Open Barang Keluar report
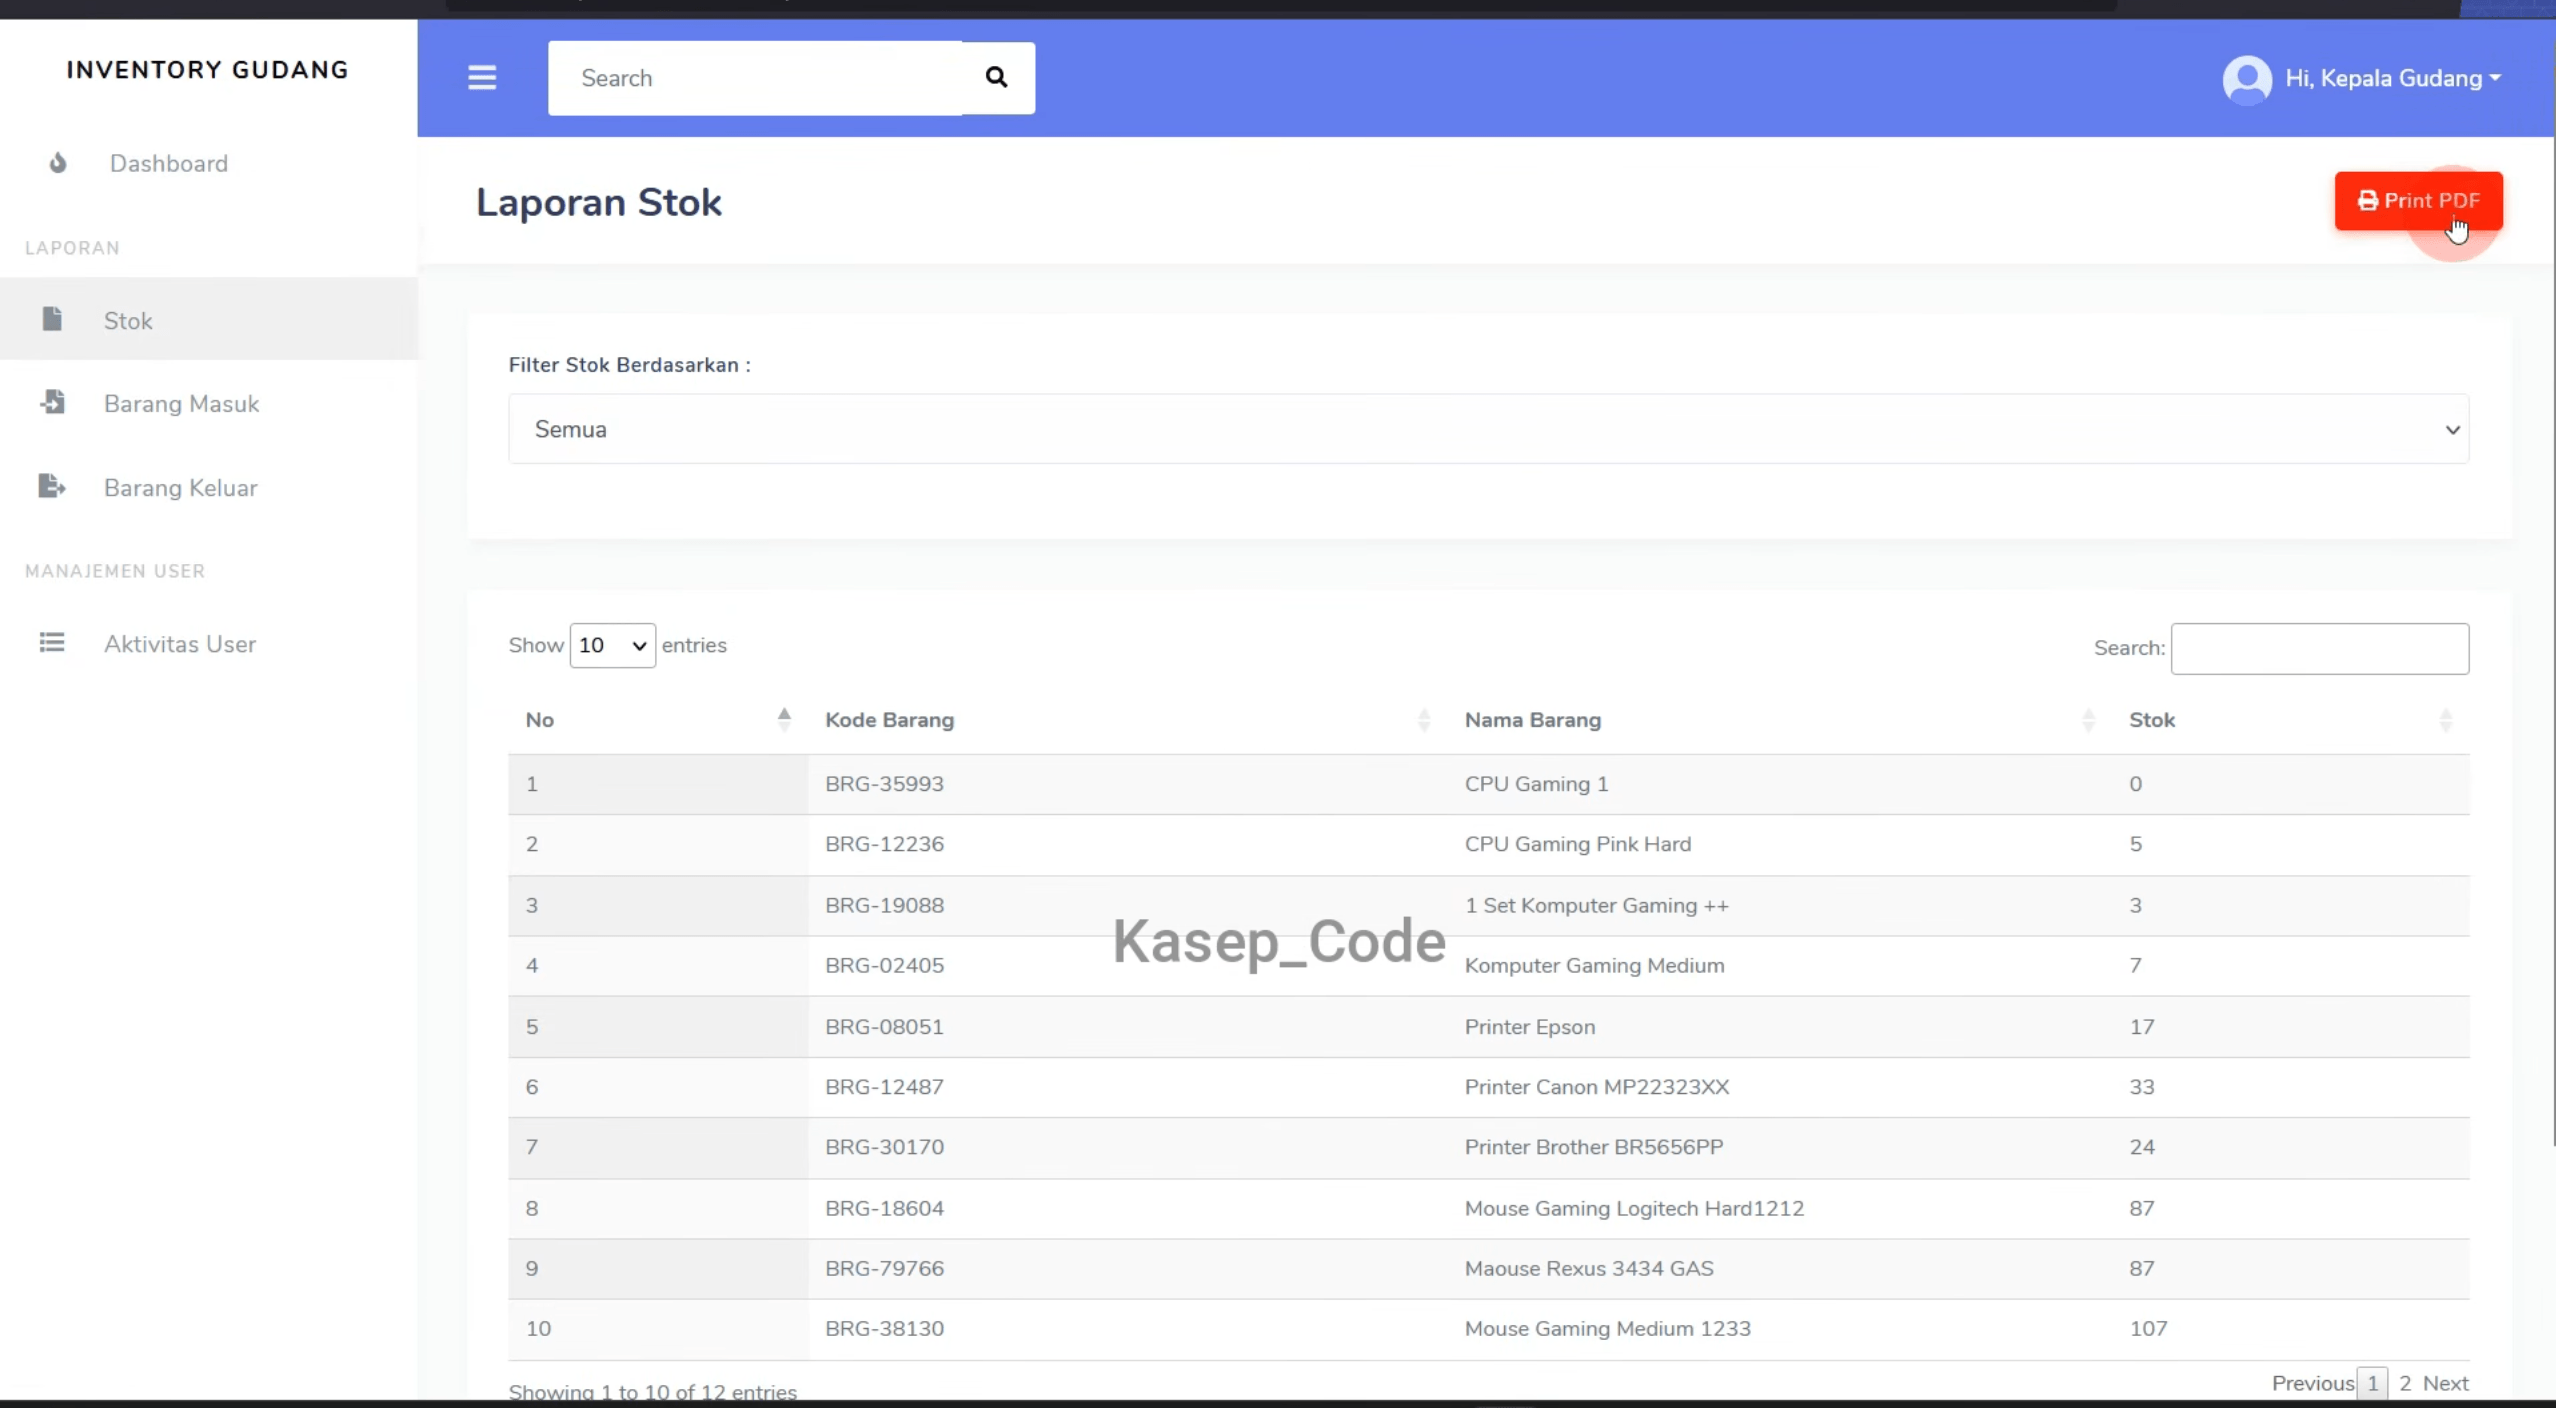 click(x=208, y=488)
